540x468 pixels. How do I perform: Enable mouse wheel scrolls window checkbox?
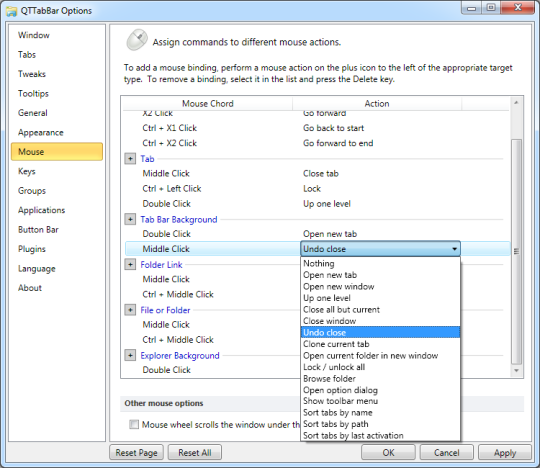pos(134,424)
